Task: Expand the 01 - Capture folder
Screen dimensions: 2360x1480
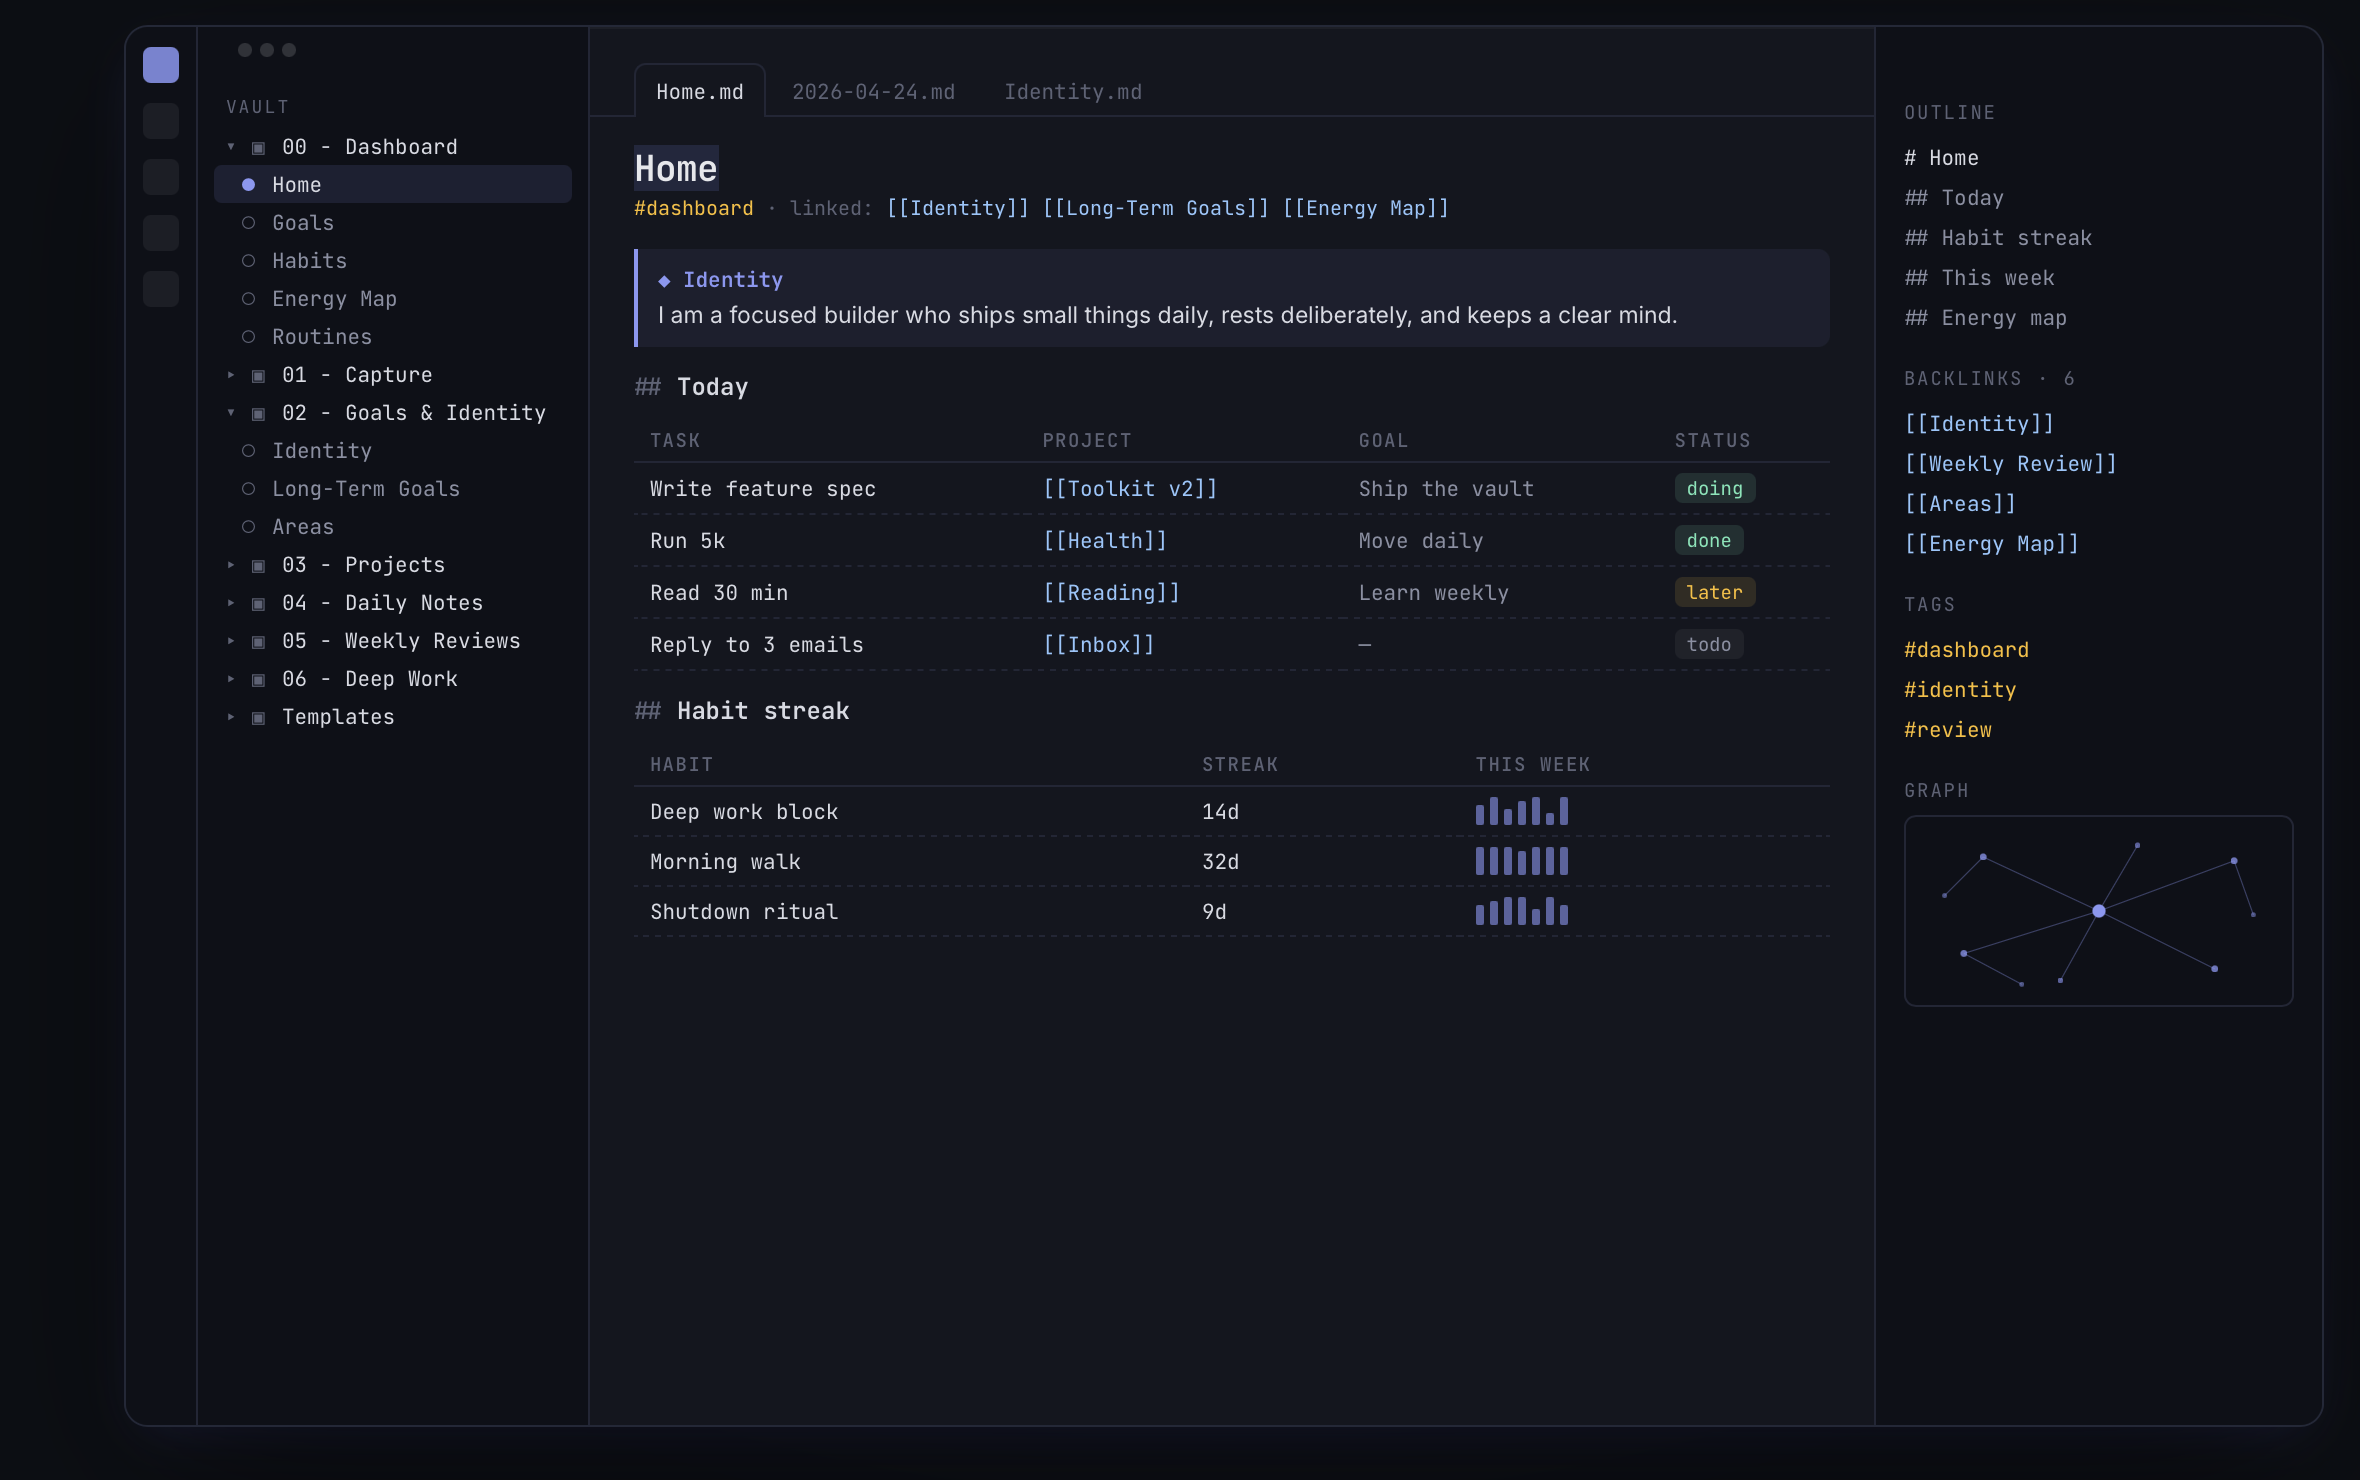Action: click(x=231, y=375)
